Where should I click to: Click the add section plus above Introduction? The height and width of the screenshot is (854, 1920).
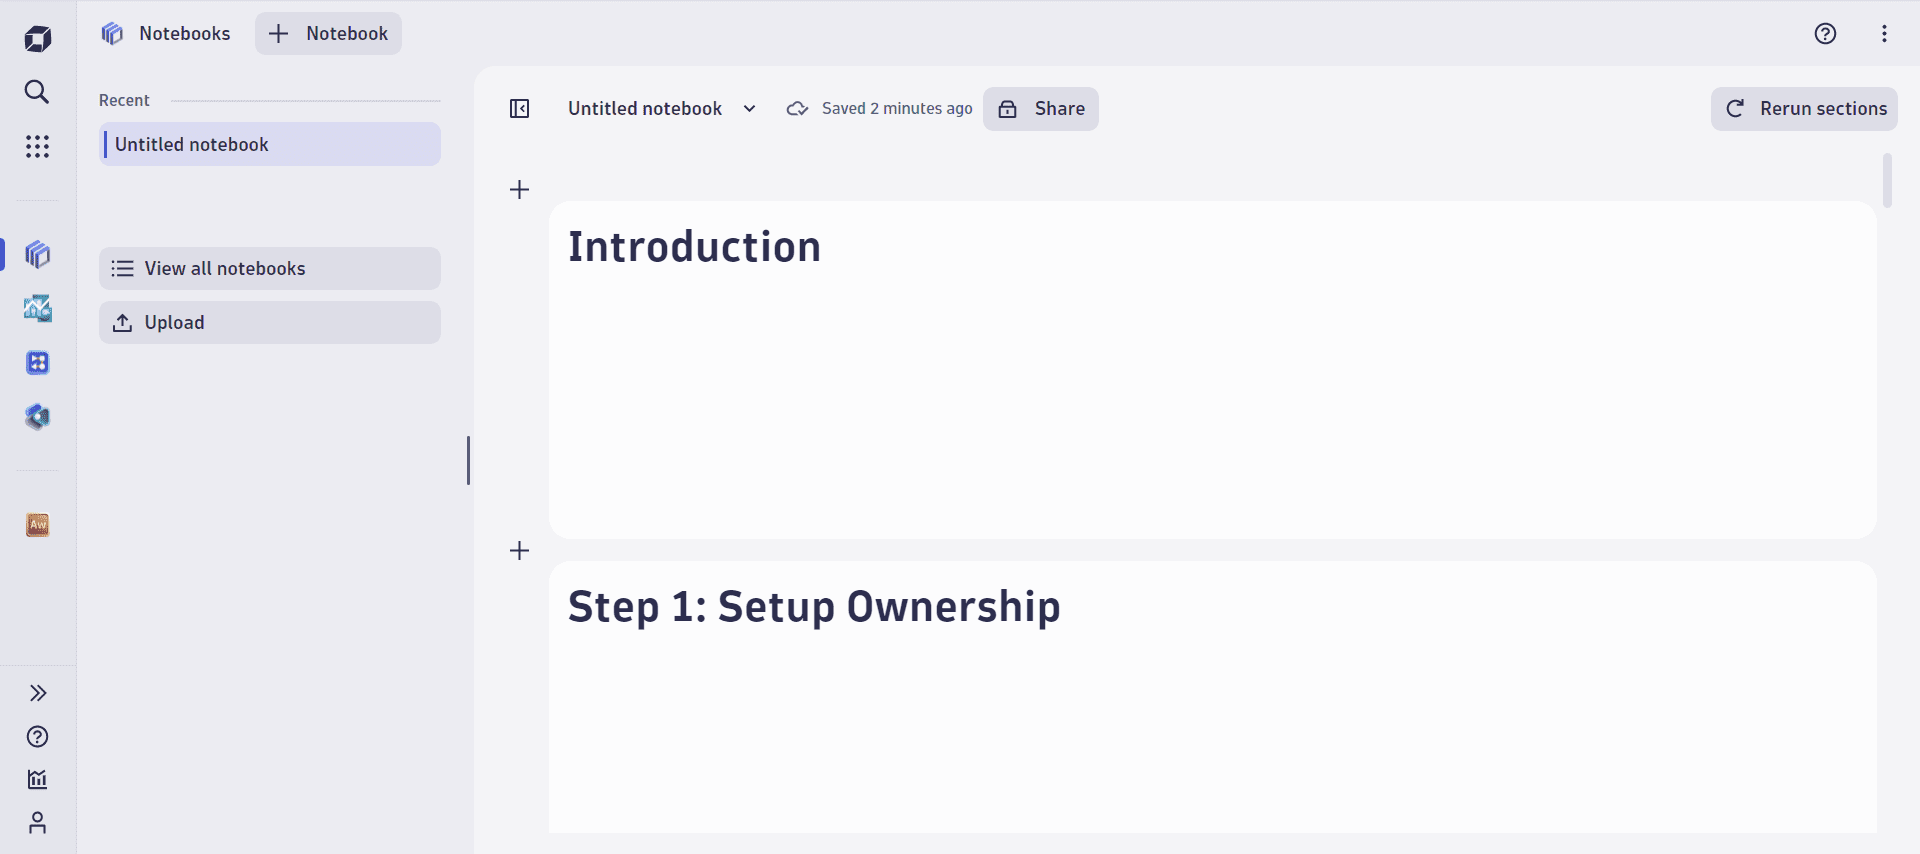(x=519, y=190)
